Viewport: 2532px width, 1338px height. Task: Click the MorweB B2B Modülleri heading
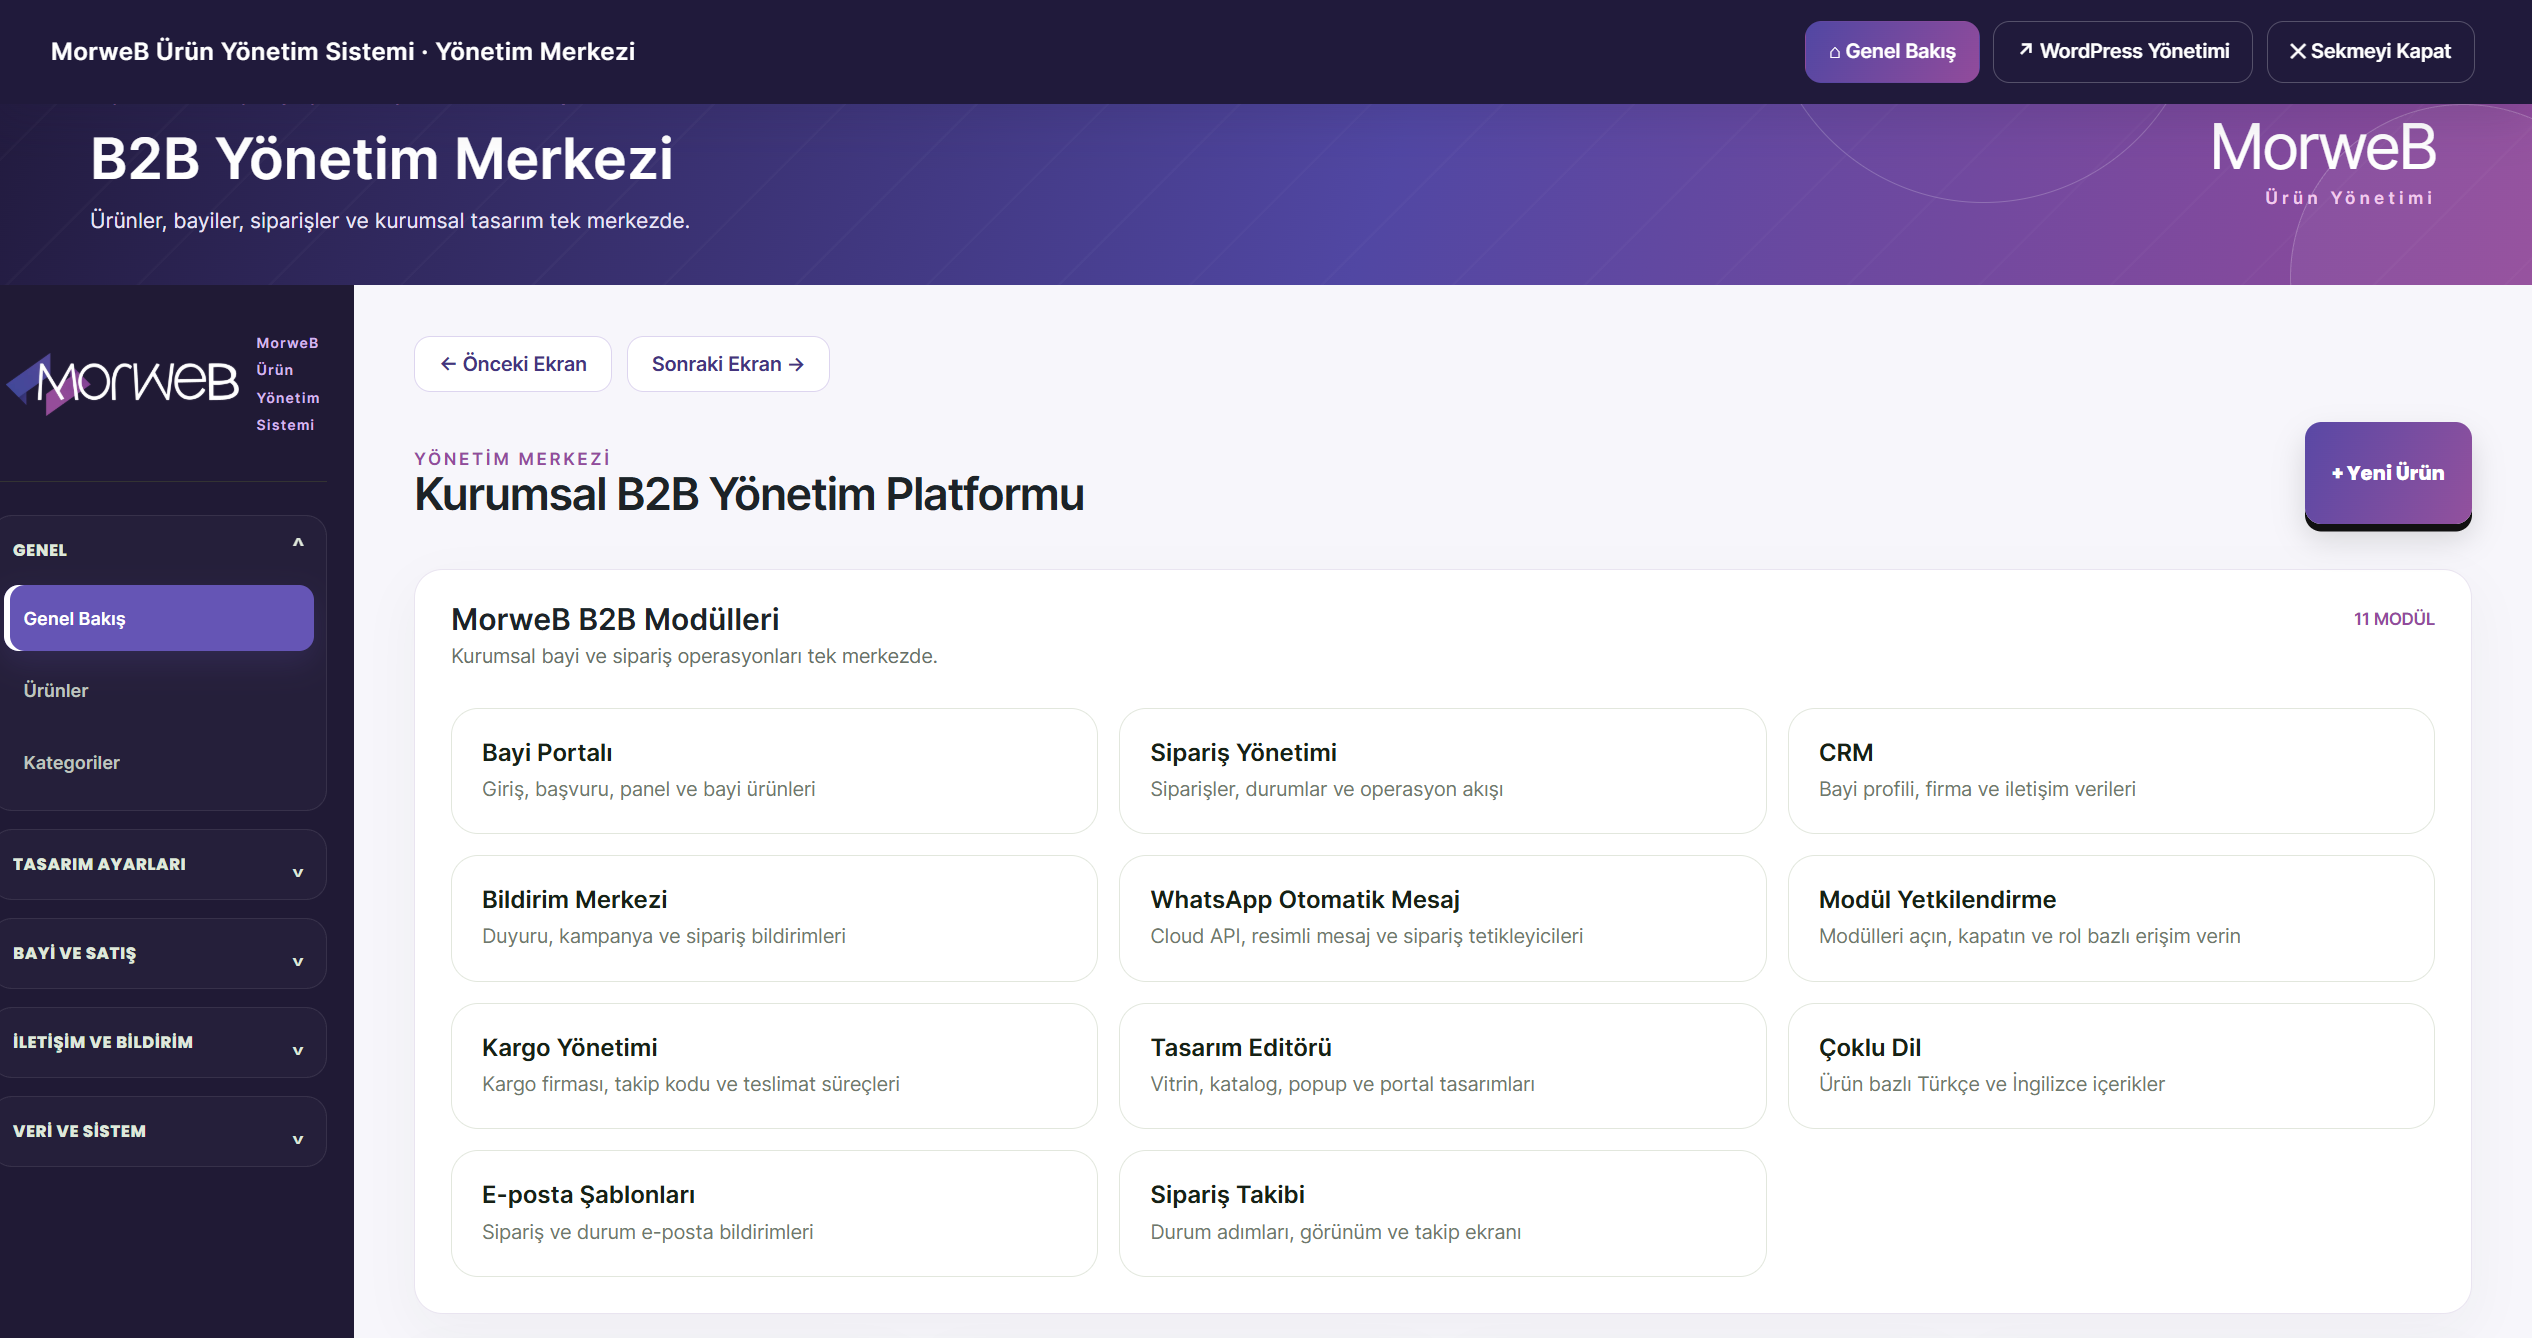(615, 619)
